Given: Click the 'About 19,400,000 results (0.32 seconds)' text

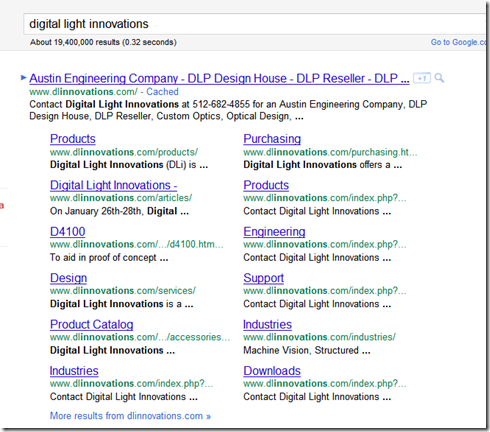Looking at the screenshot, I should pos(103,42).
